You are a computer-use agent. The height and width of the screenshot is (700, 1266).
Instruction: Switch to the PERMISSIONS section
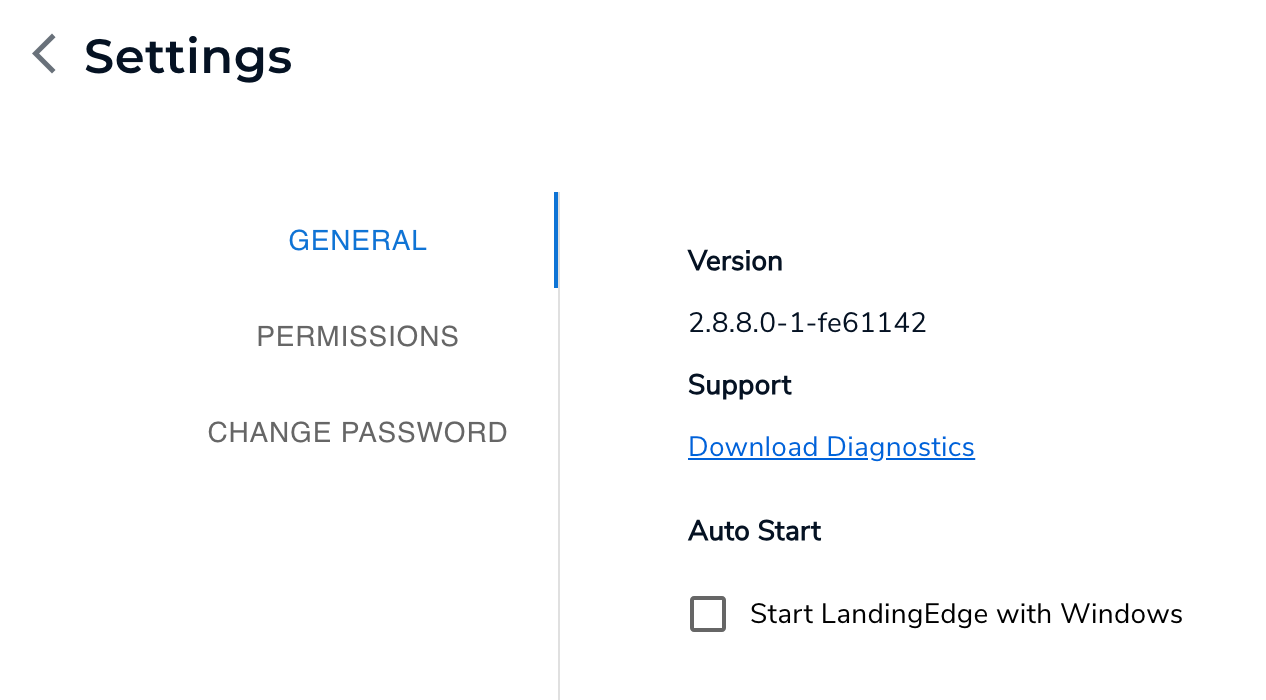click(x=357, y=336)
